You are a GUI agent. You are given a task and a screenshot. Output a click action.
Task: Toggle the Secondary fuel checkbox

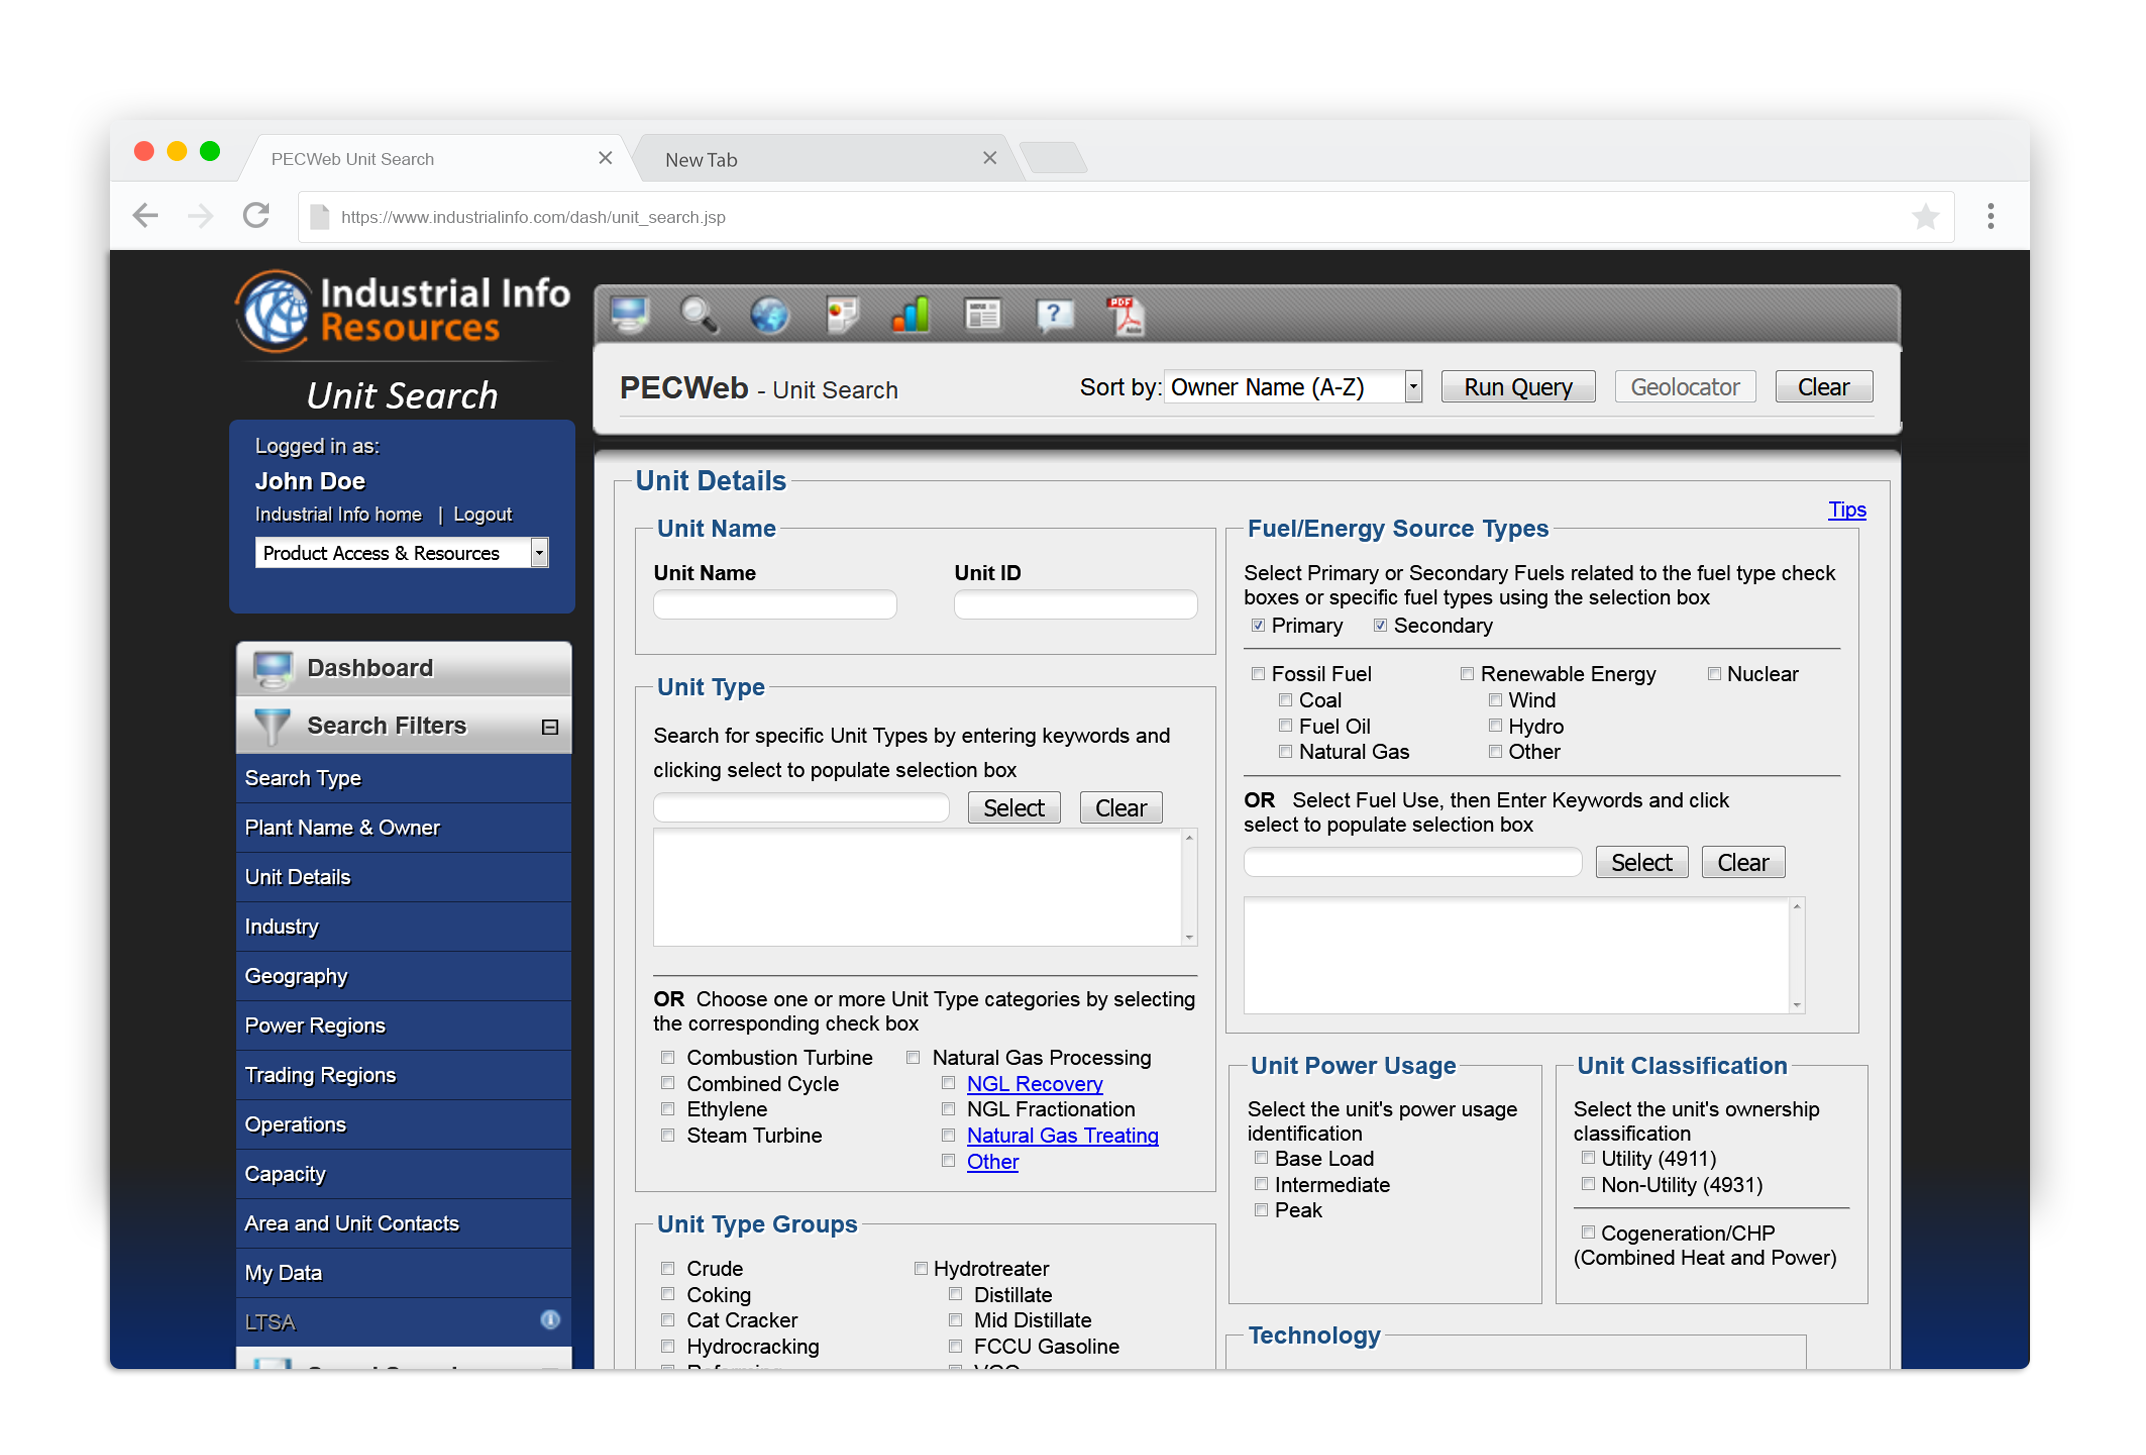click(1380, 626)
